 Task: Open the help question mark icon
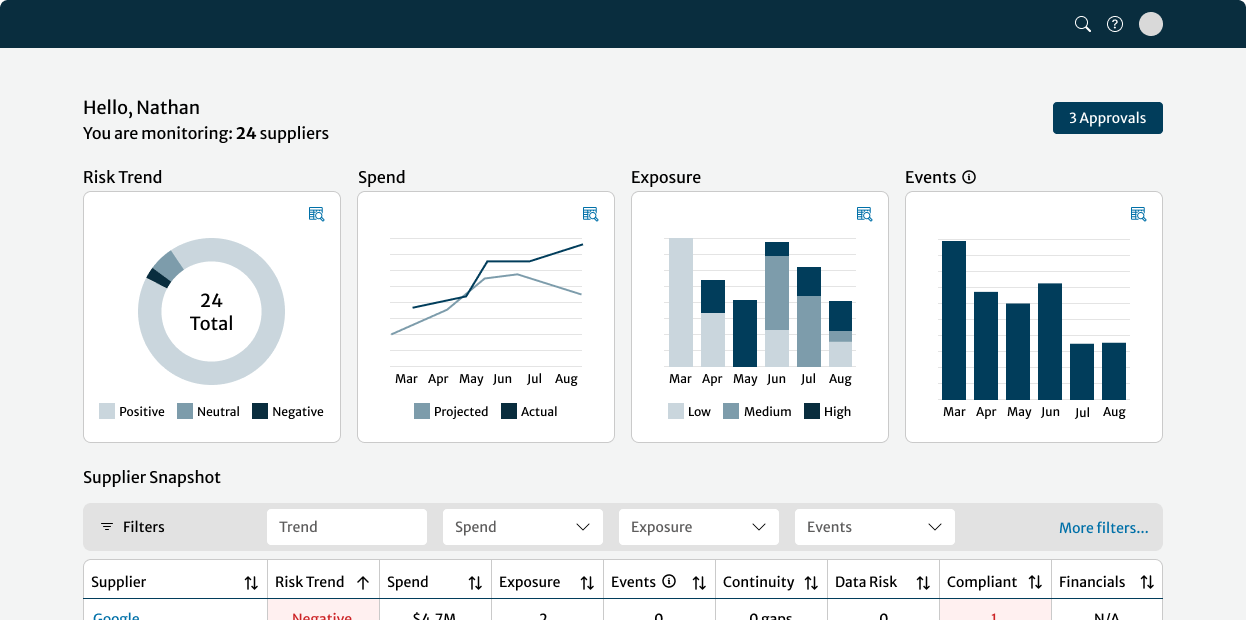1115,23
